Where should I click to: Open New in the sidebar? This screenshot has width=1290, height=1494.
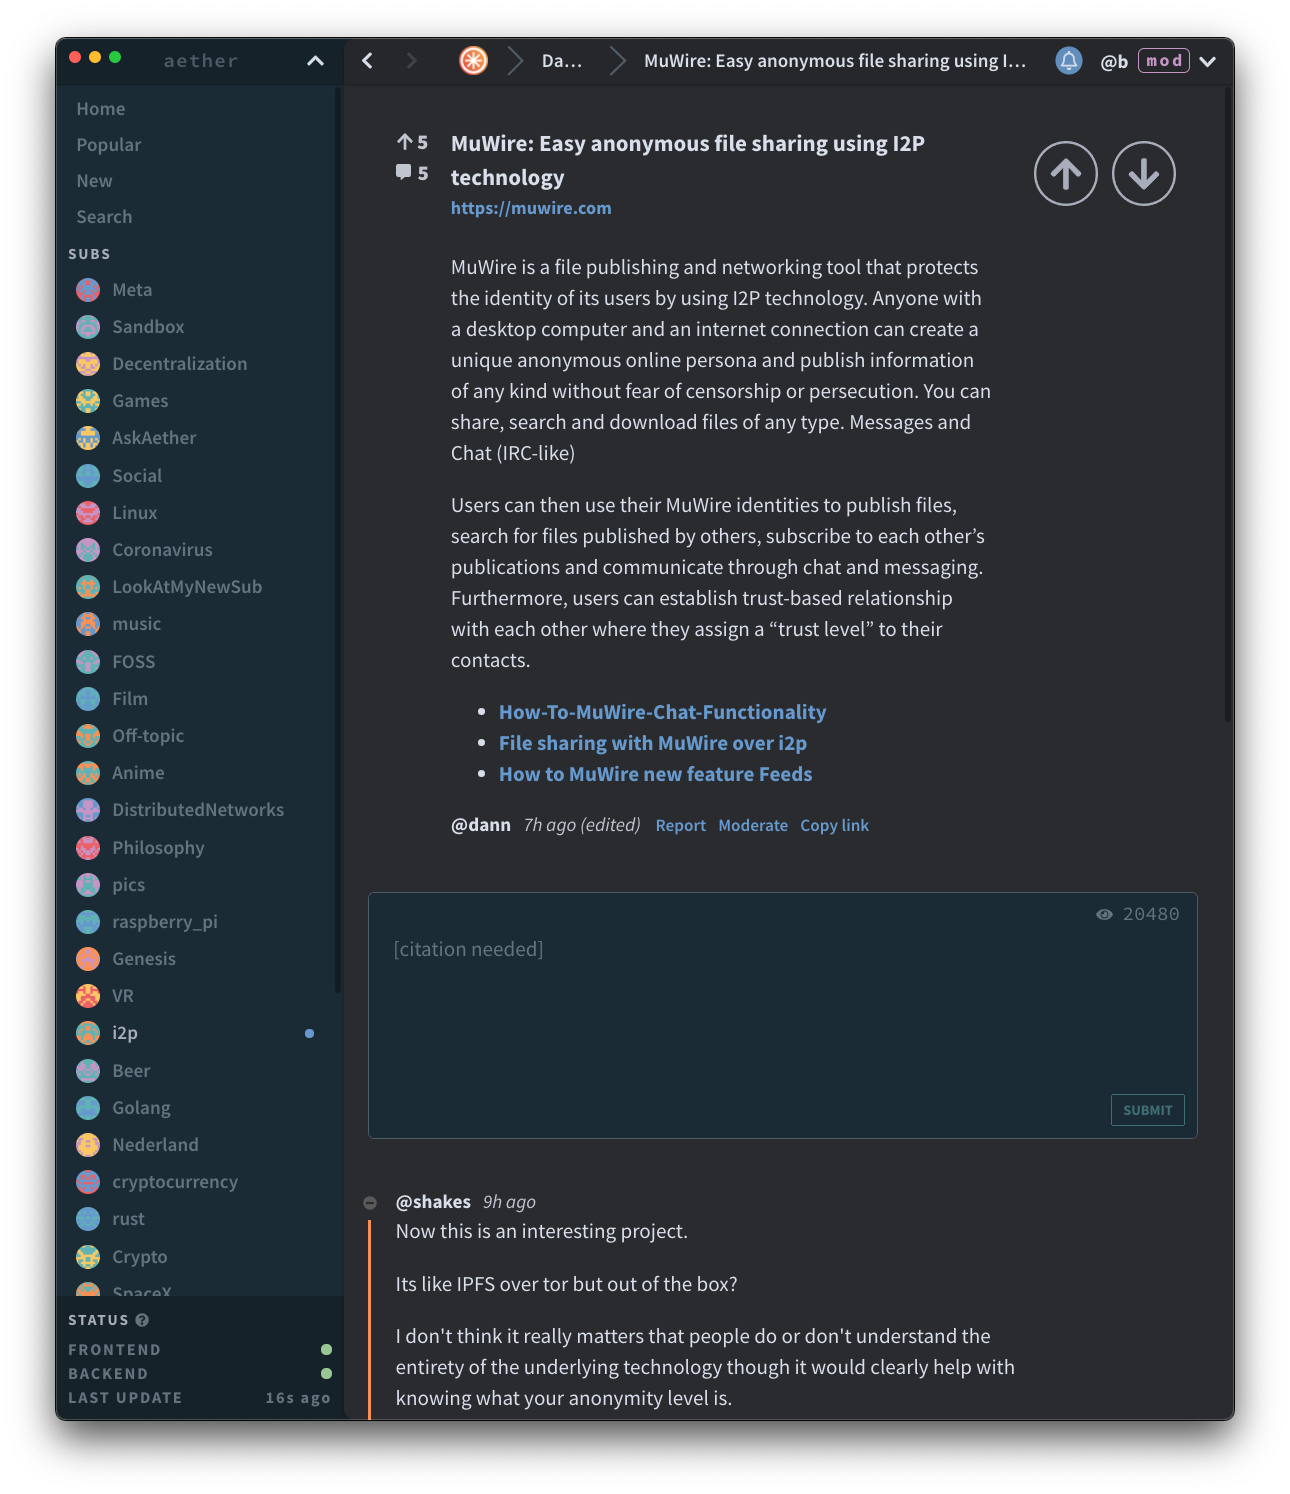[x=94, y=181]
